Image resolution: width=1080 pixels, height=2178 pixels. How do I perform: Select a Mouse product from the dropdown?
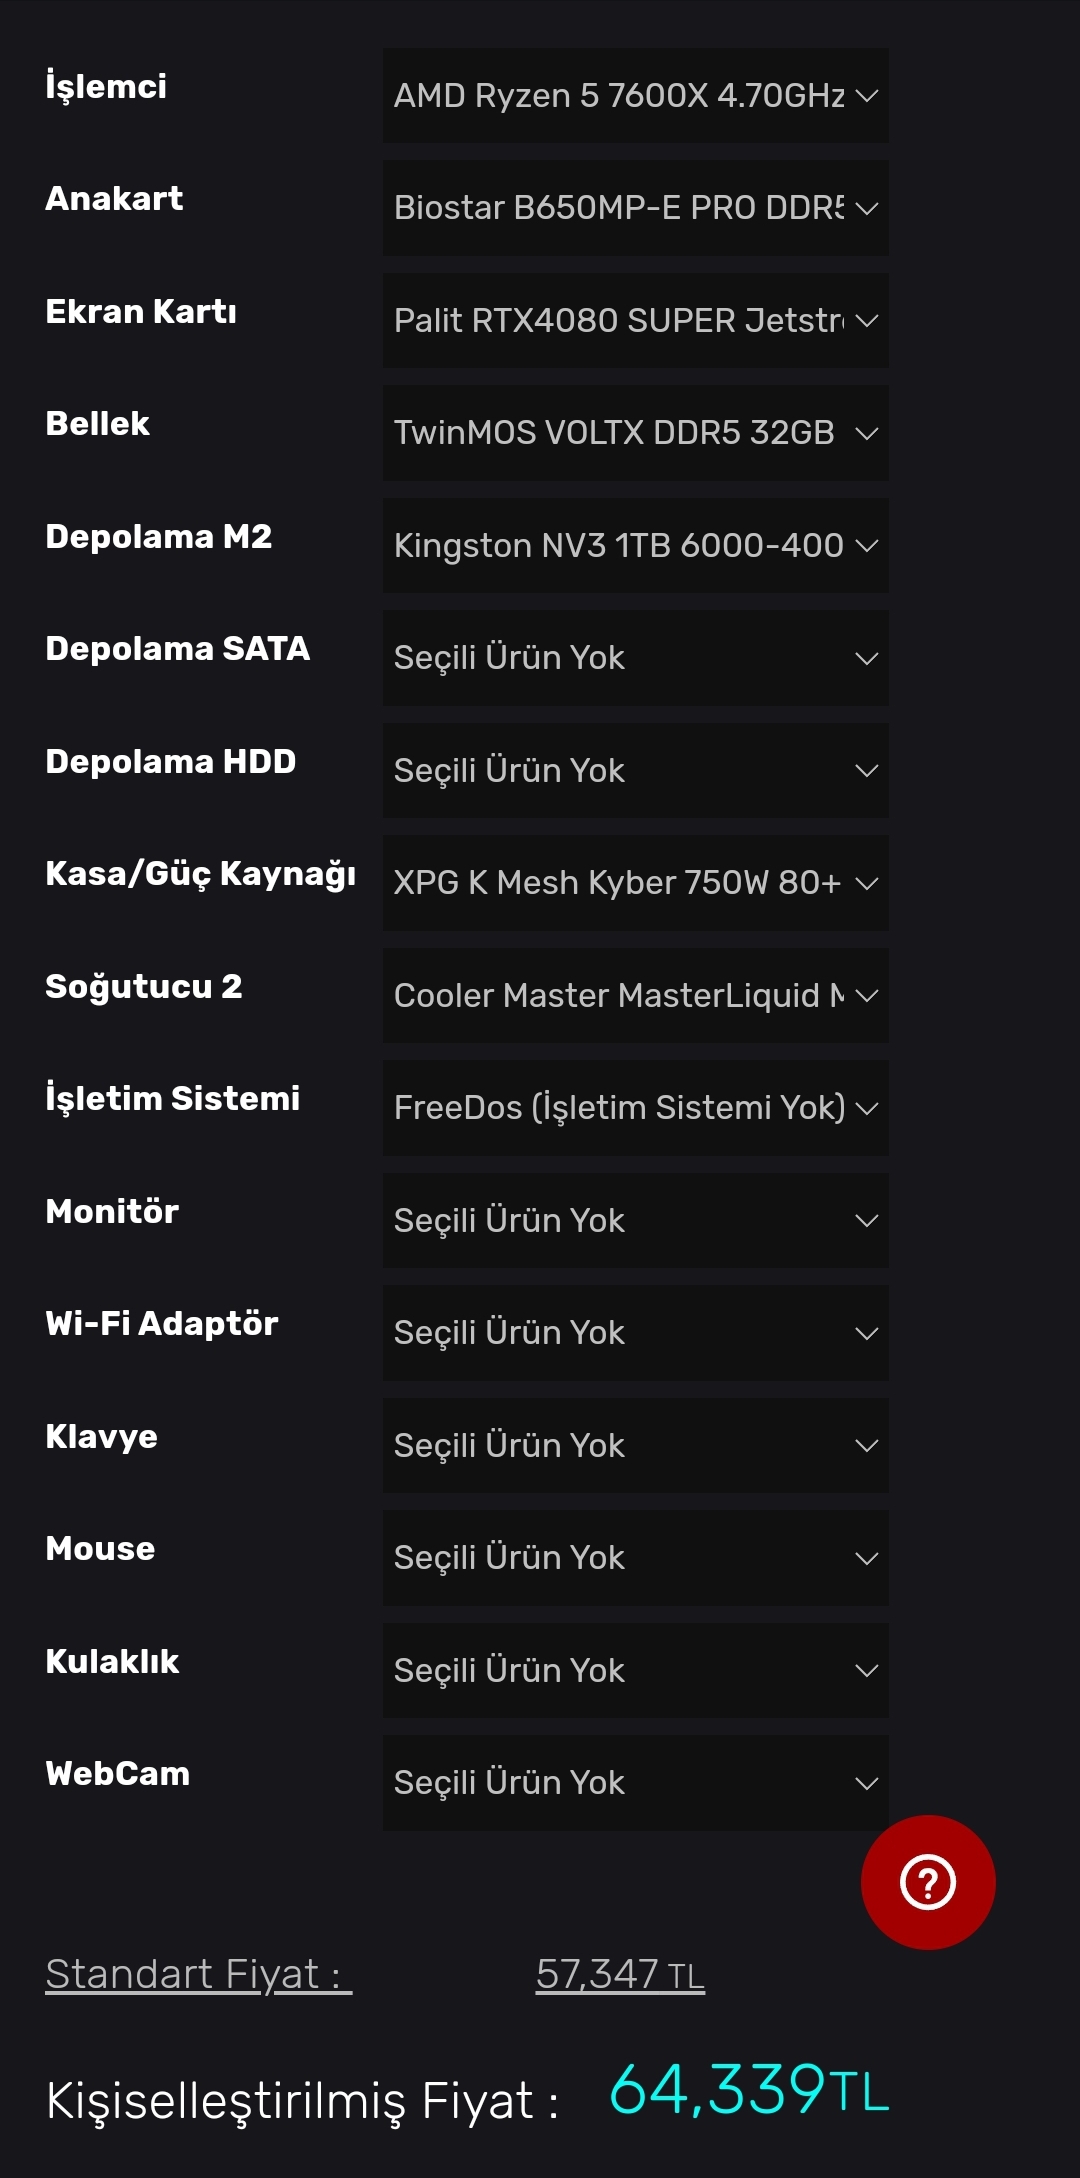click(635, 1558)
